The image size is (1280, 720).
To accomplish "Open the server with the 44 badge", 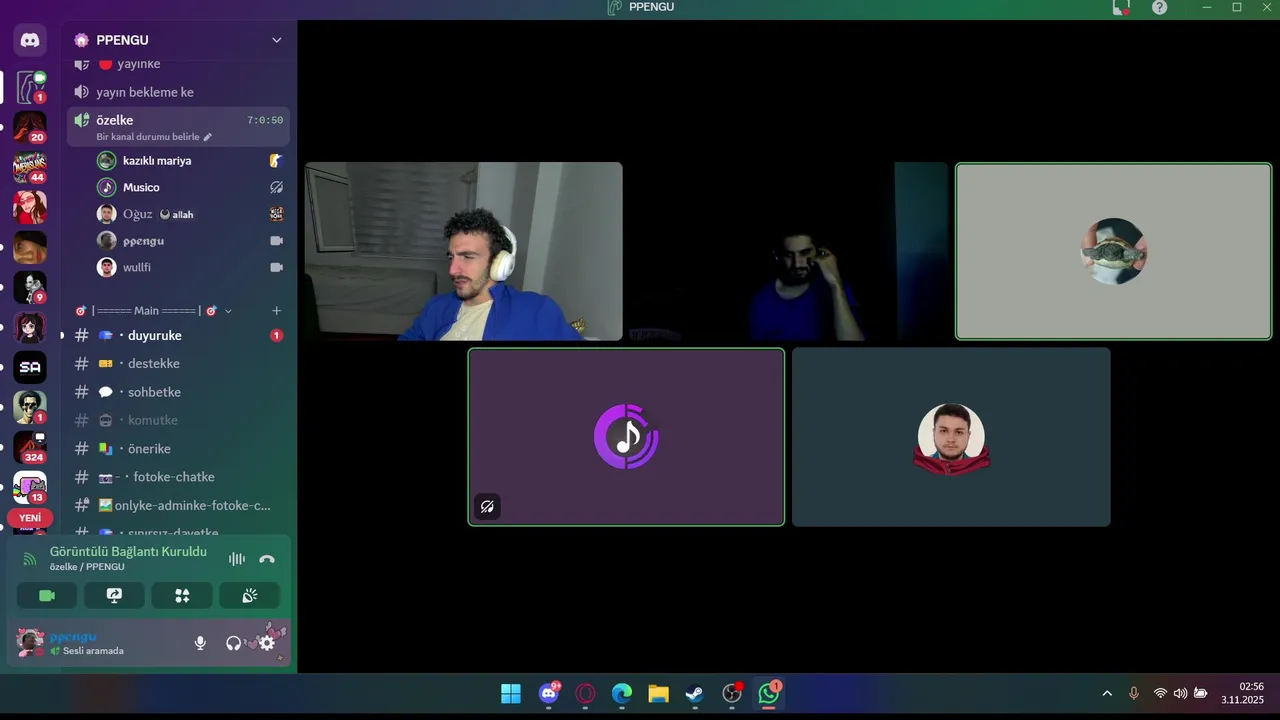I will coord(30,167).
